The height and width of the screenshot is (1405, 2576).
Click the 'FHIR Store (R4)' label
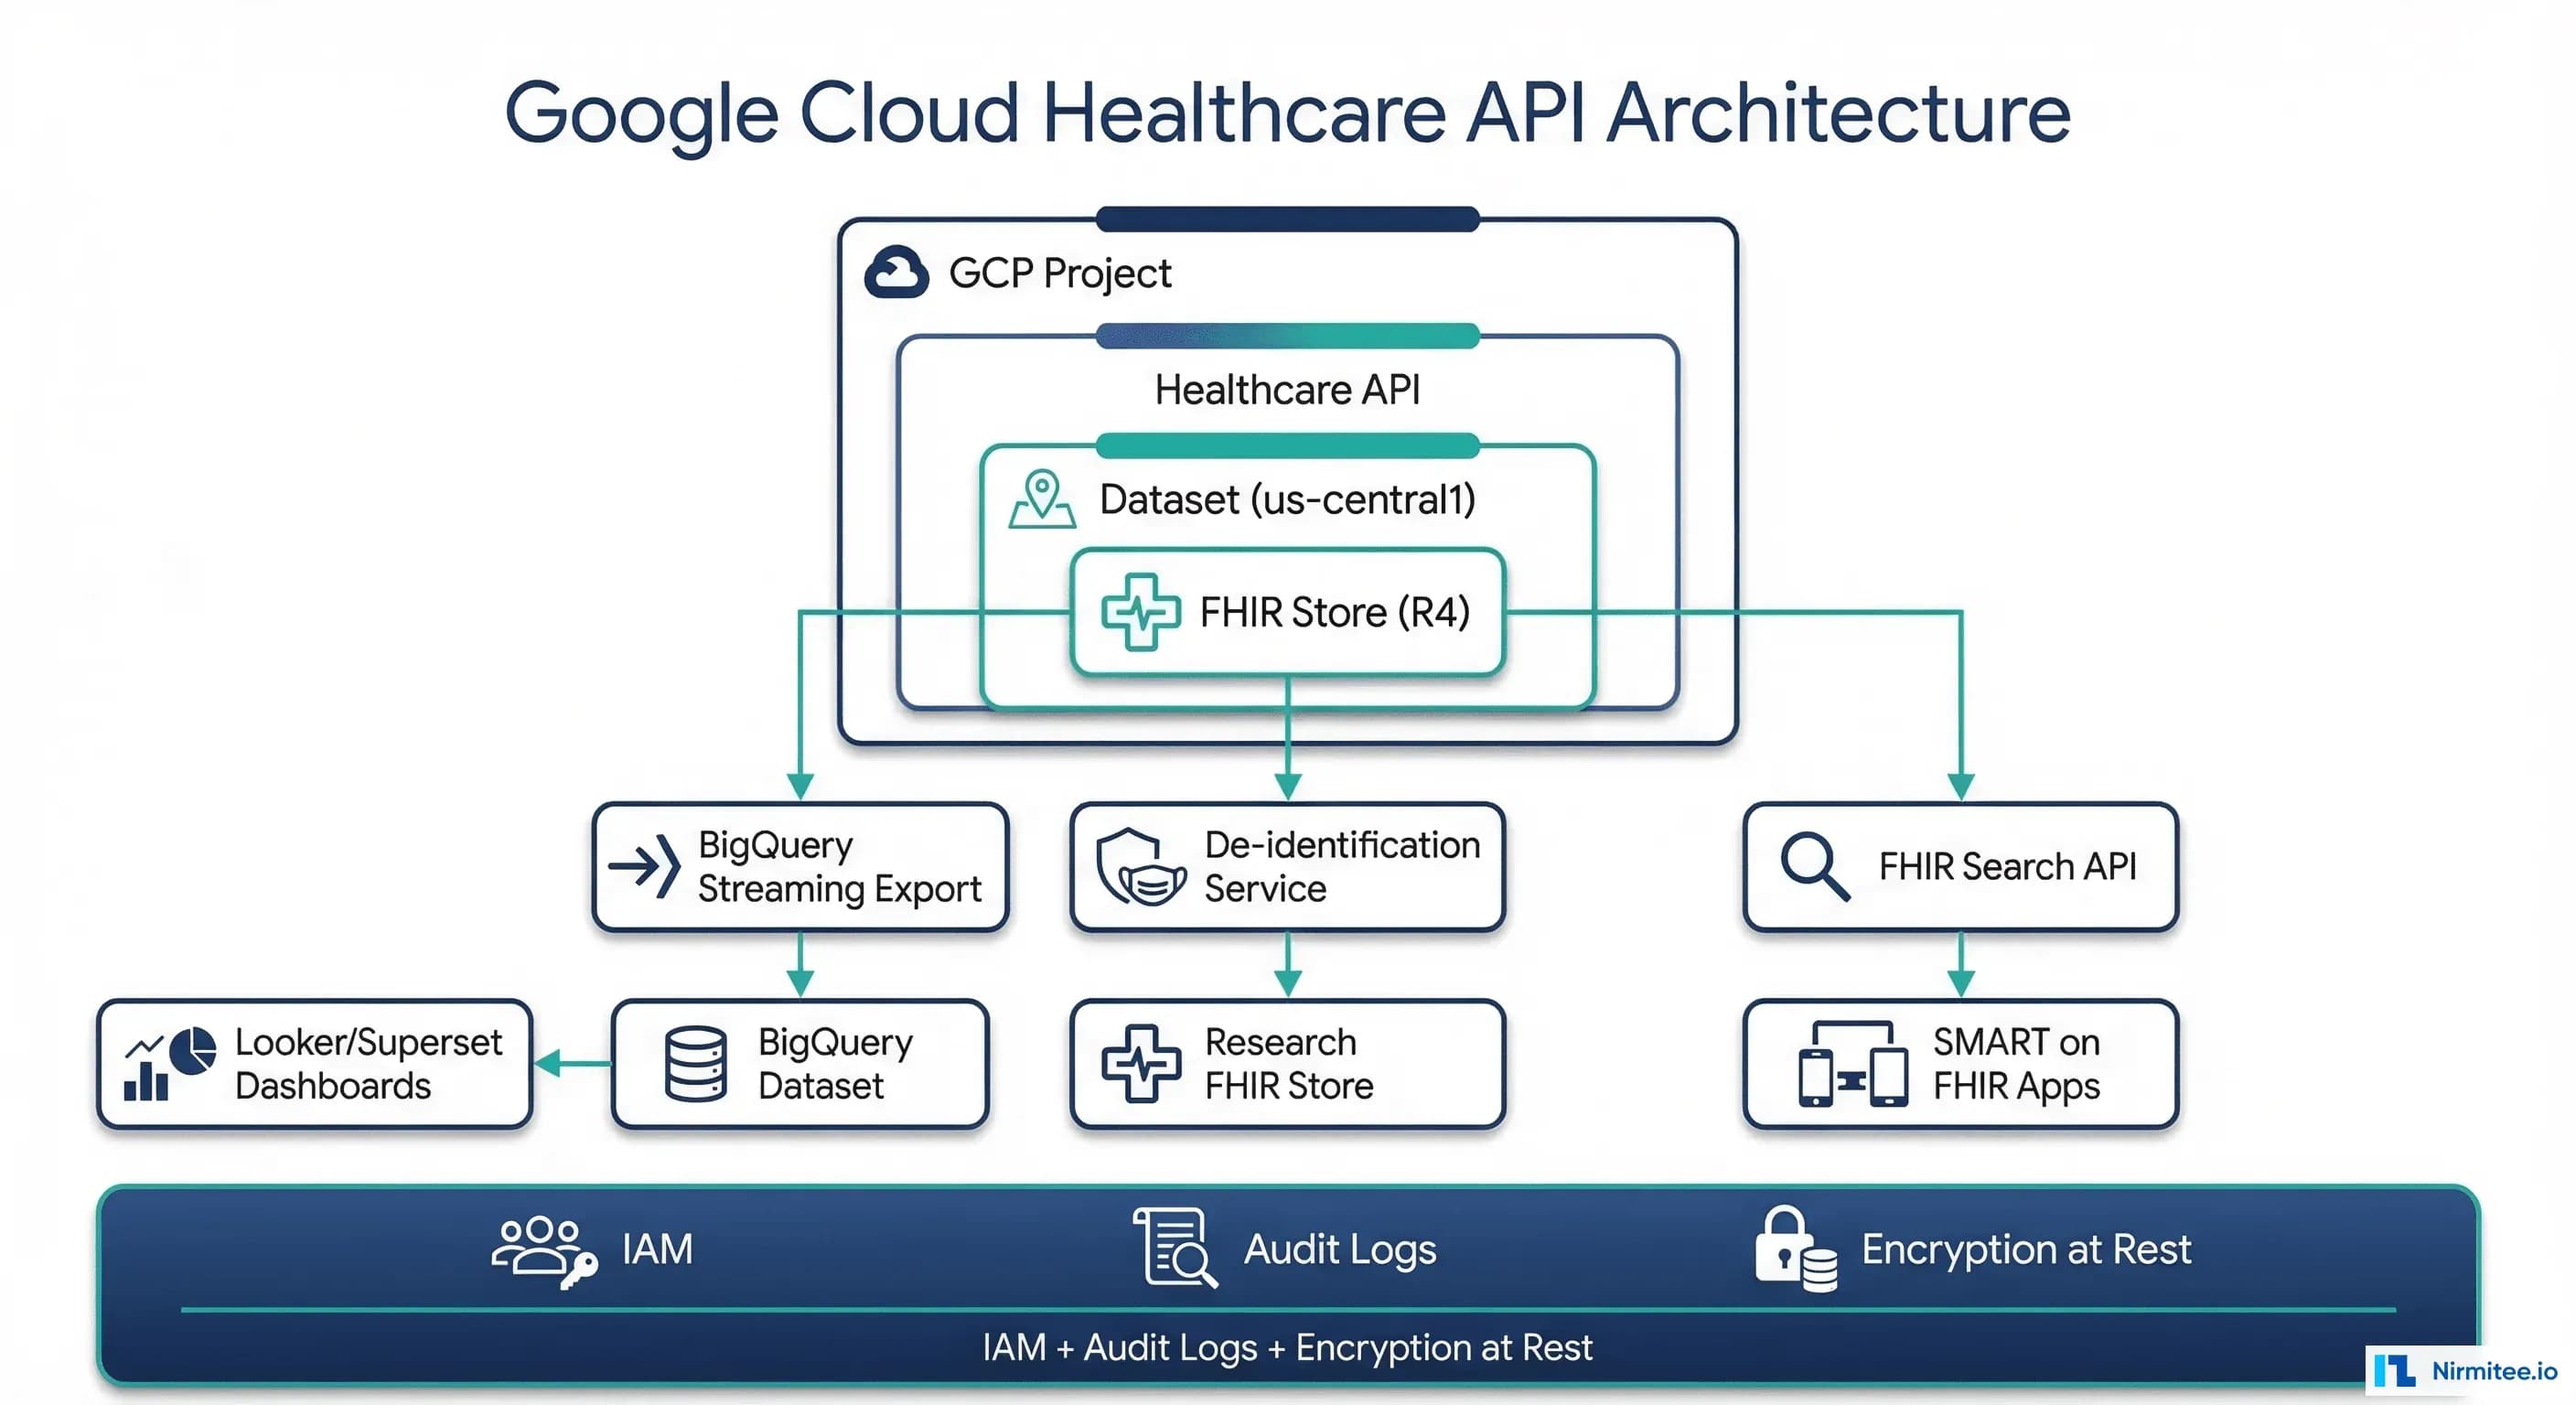(1335, 612)
